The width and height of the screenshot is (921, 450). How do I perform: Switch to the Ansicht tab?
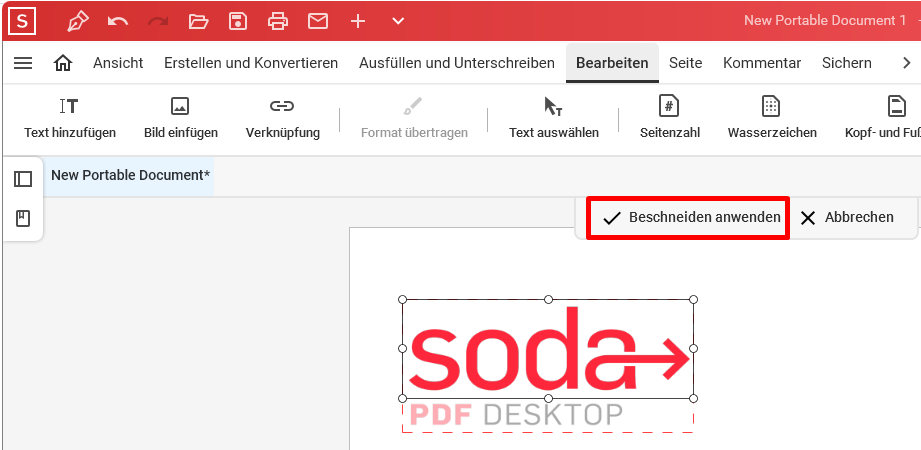point(118,63)
